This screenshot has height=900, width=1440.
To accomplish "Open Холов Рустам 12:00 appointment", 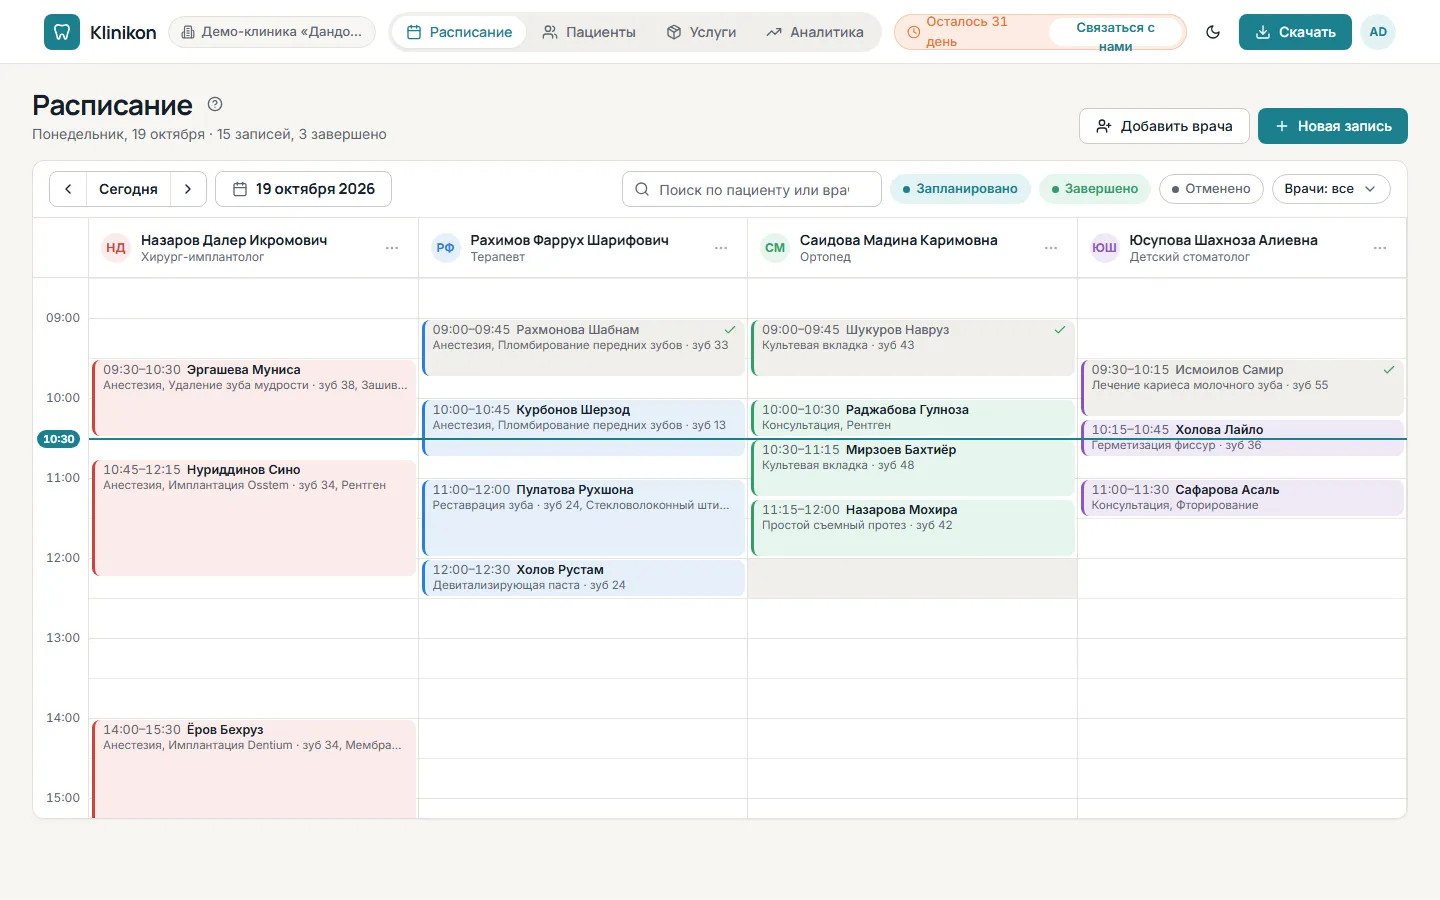I will [584, 577].
